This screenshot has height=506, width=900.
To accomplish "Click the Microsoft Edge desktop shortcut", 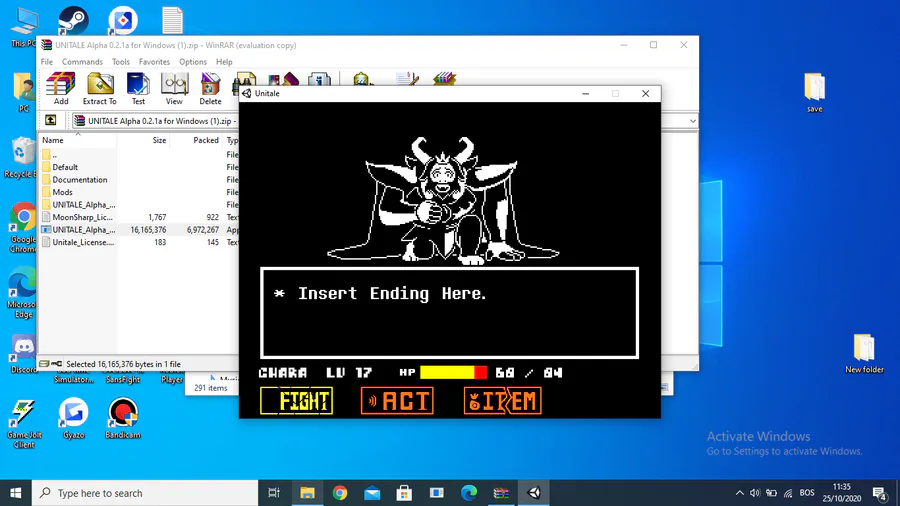I will coord(23,293).
